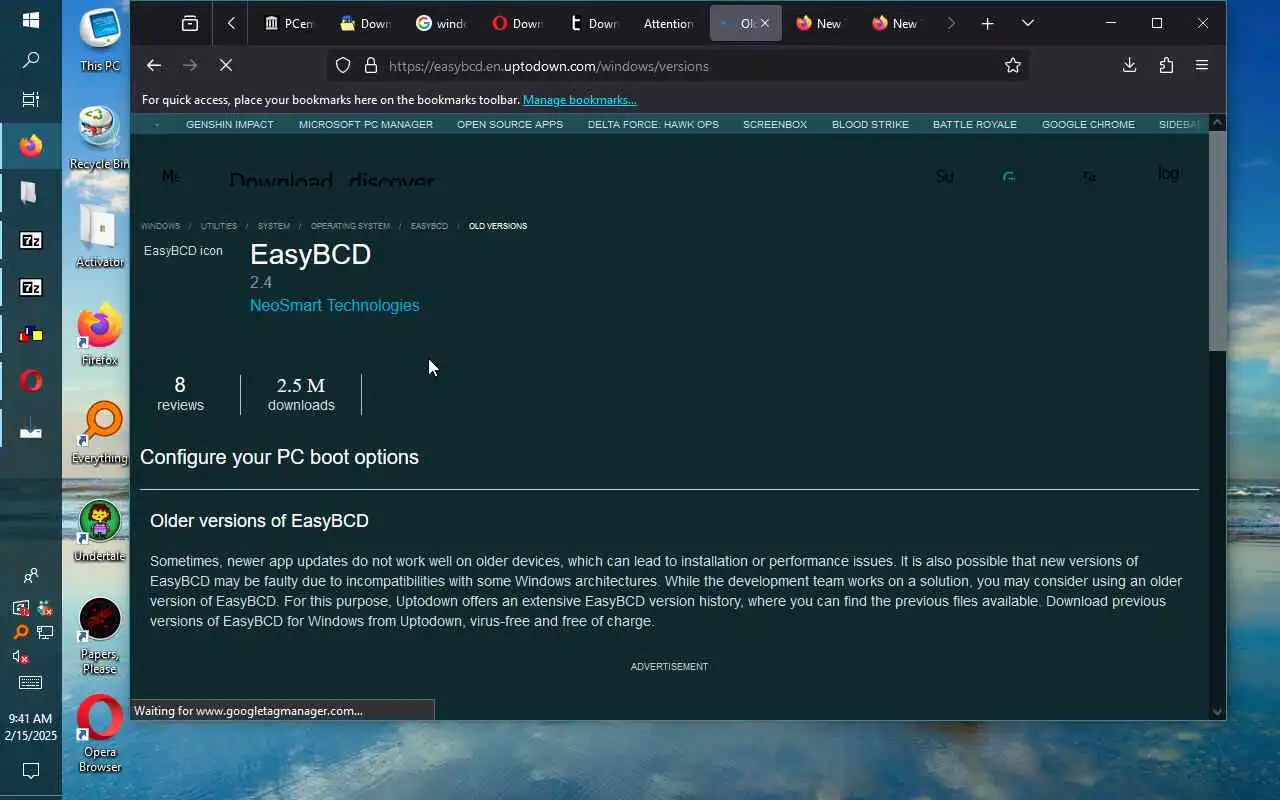
Task: Select the Papers, Please desktop shortcut
Action: (100, 636)
